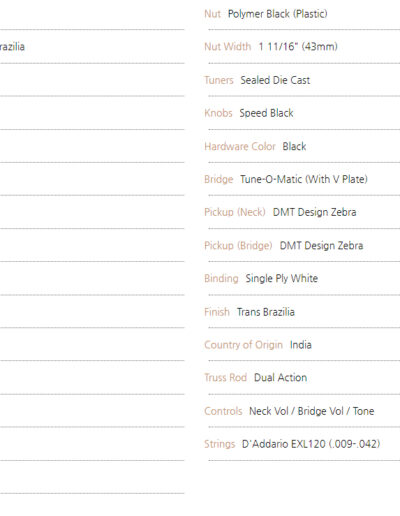Click the Binding label
Viewport: 400px width, 516px height.
click(x=221, y=278)
